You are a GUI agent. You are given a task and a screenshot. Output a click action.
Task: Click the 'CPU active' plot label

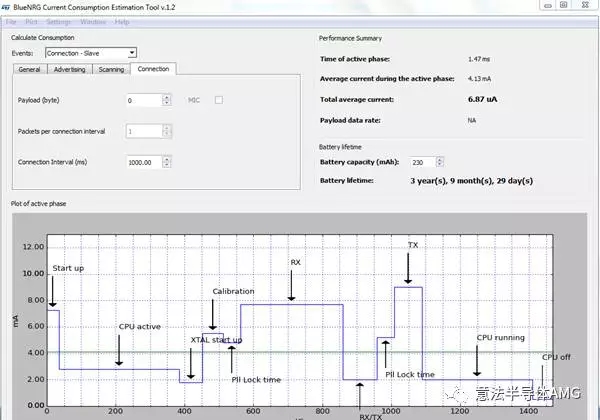point(140,327)
